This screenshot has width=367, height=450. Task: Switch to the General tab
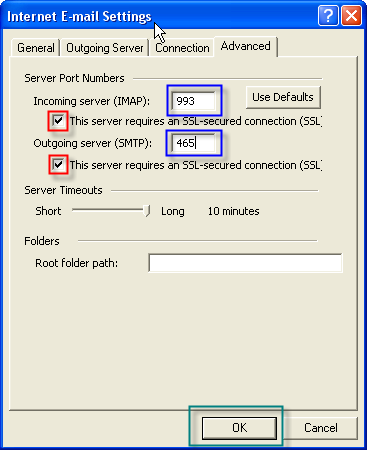tap(36, 48)
